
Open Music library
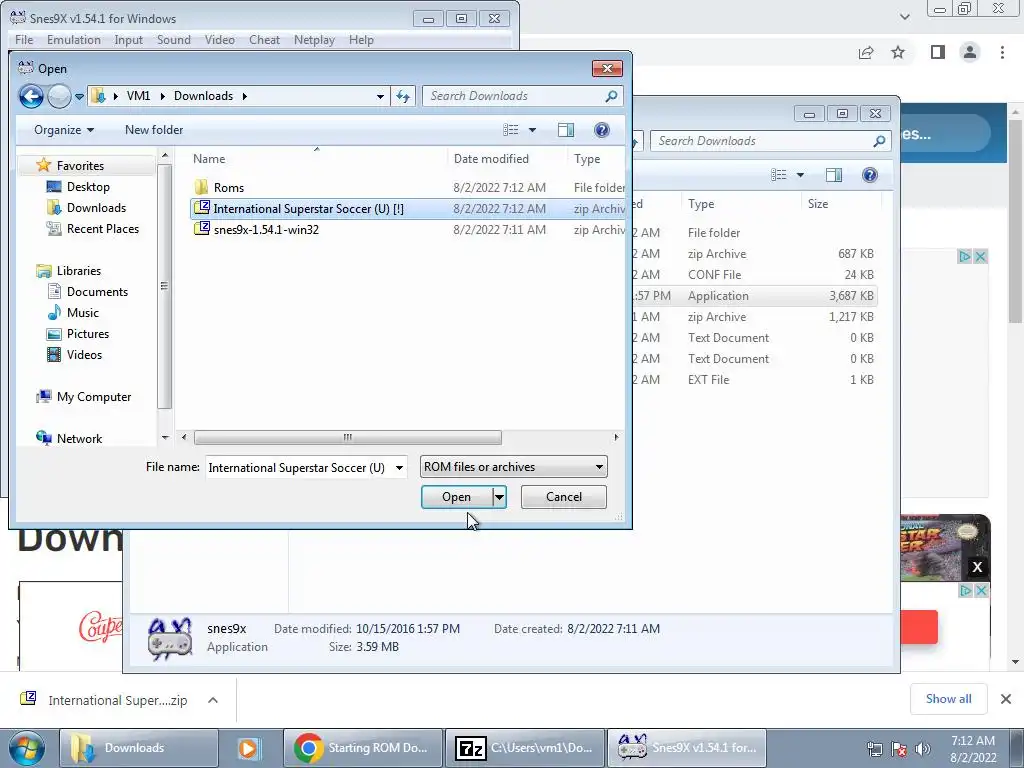(x=82, y=313)
